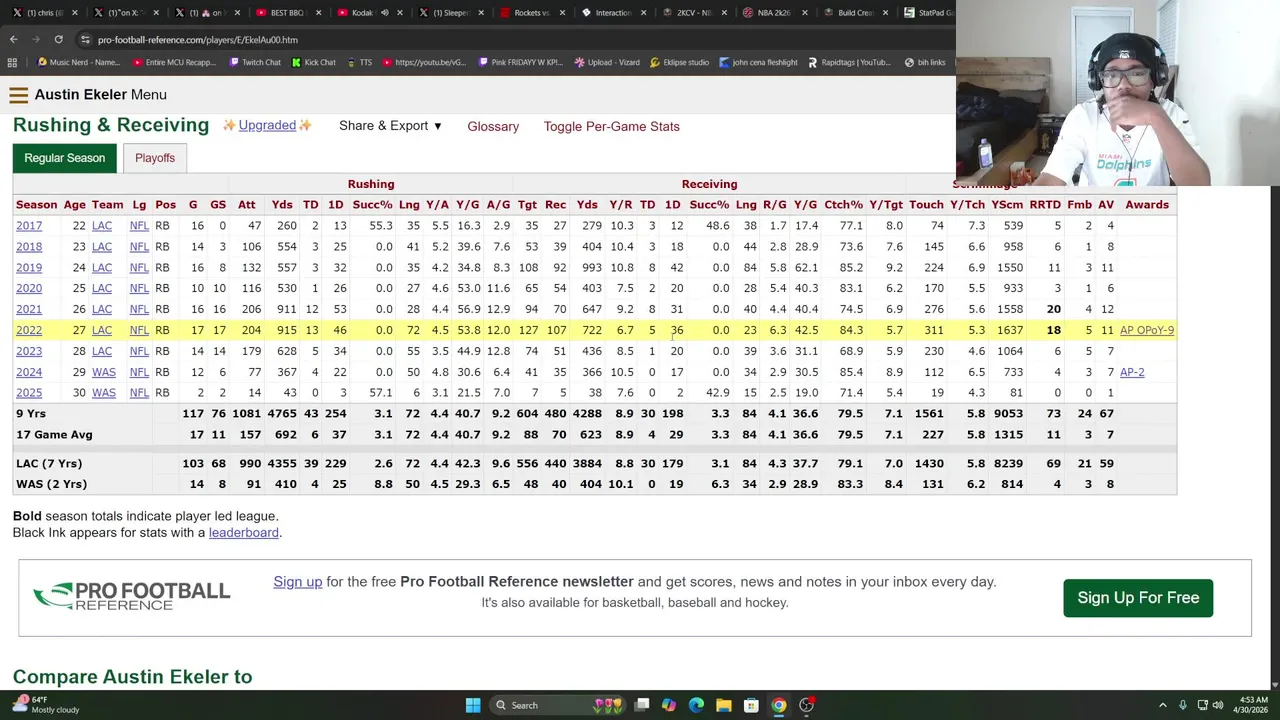Viewport: 1280px width, 720px height.
Task: Switch to the Rockets vs browser tab
Action: pos(528,13)
